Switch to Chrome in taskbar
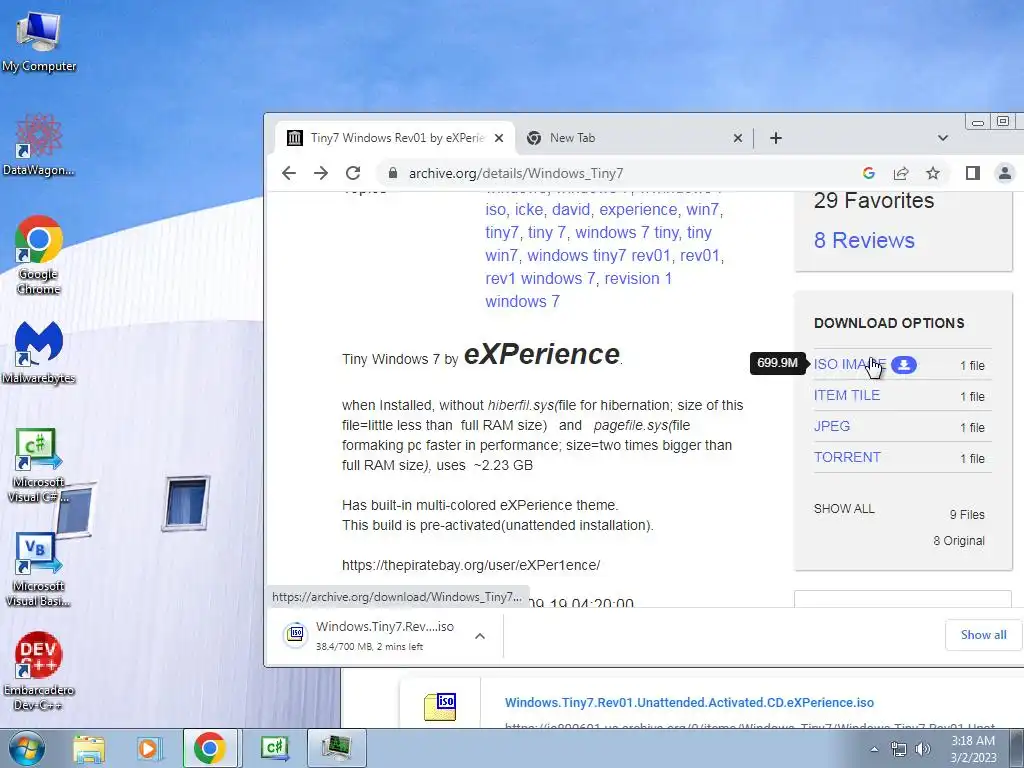1024x768 pixels. click(210, 748)
